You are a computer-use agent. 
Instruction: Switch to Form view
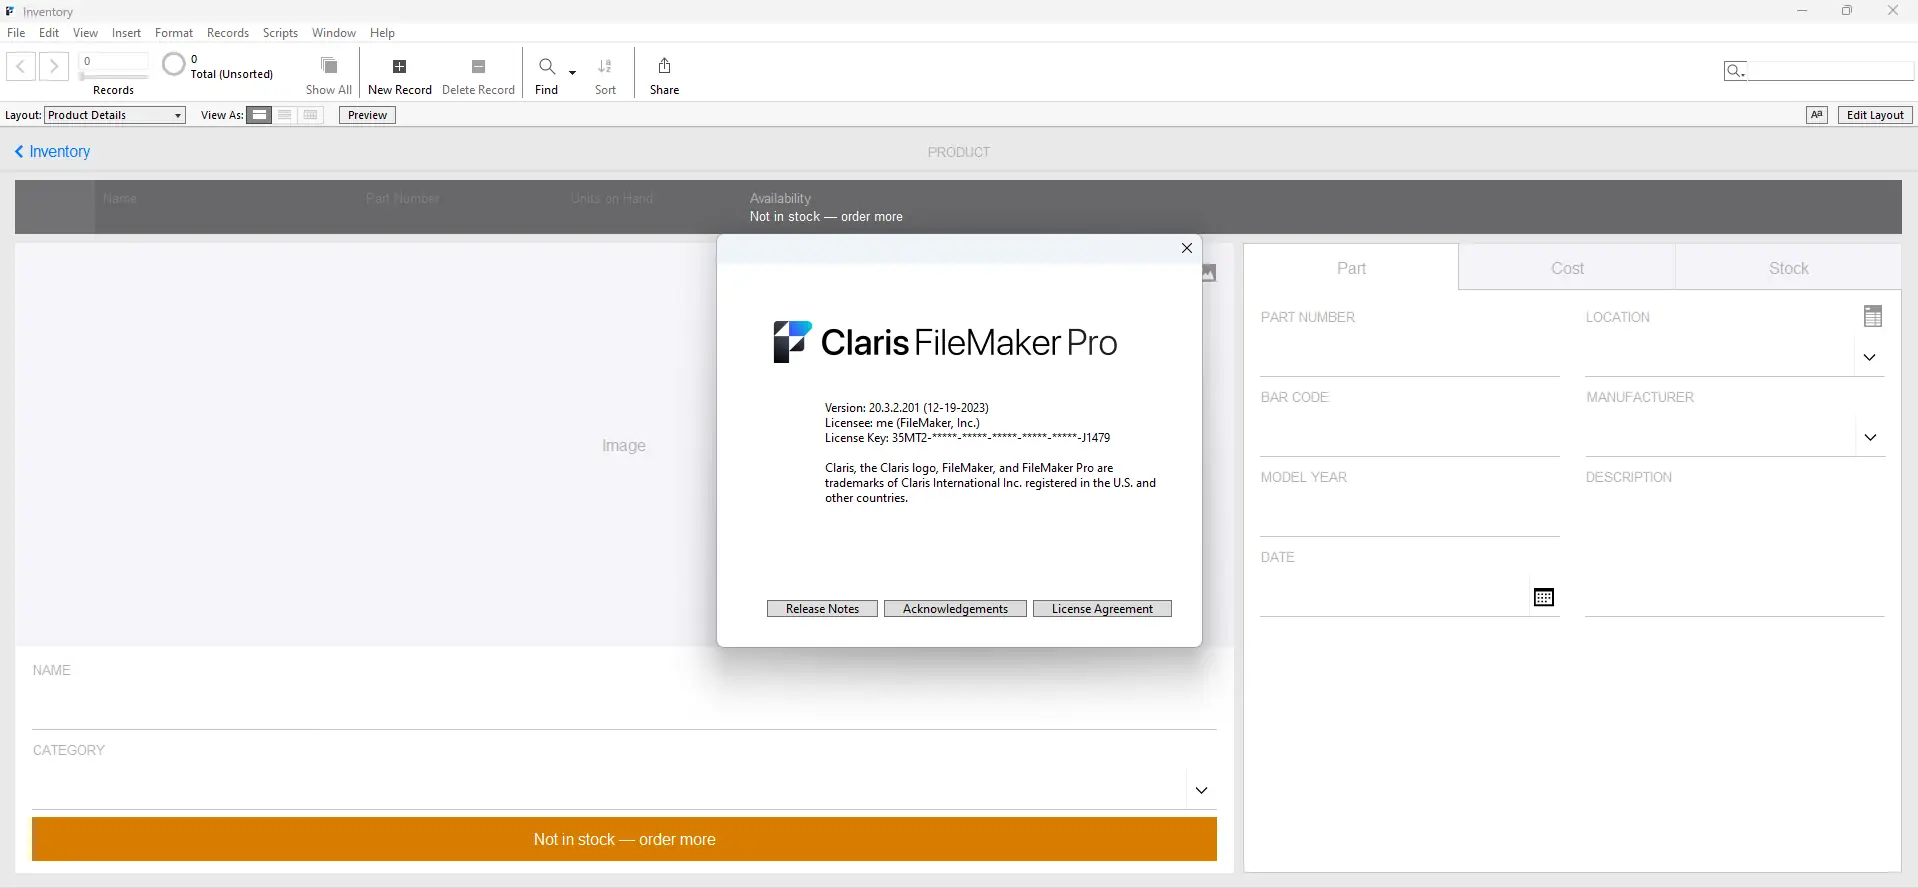coord(259,115)
